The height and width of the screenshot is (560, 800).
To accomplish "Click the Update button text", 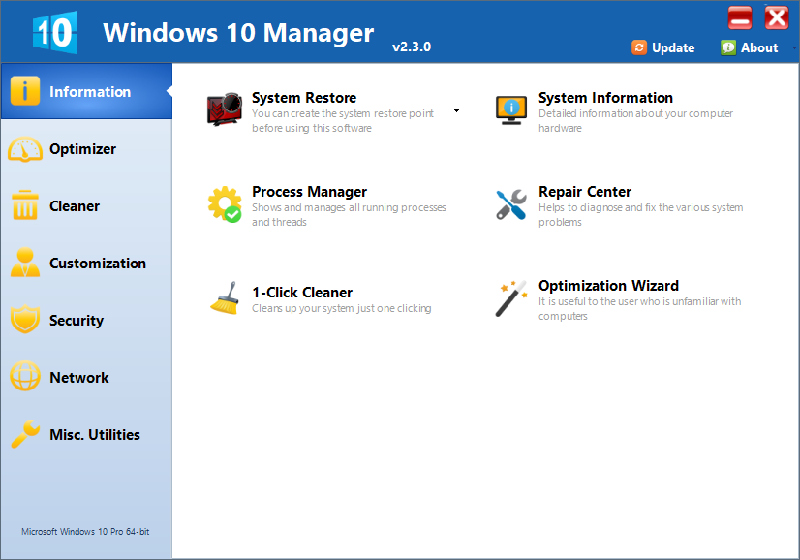I will 673,48.
